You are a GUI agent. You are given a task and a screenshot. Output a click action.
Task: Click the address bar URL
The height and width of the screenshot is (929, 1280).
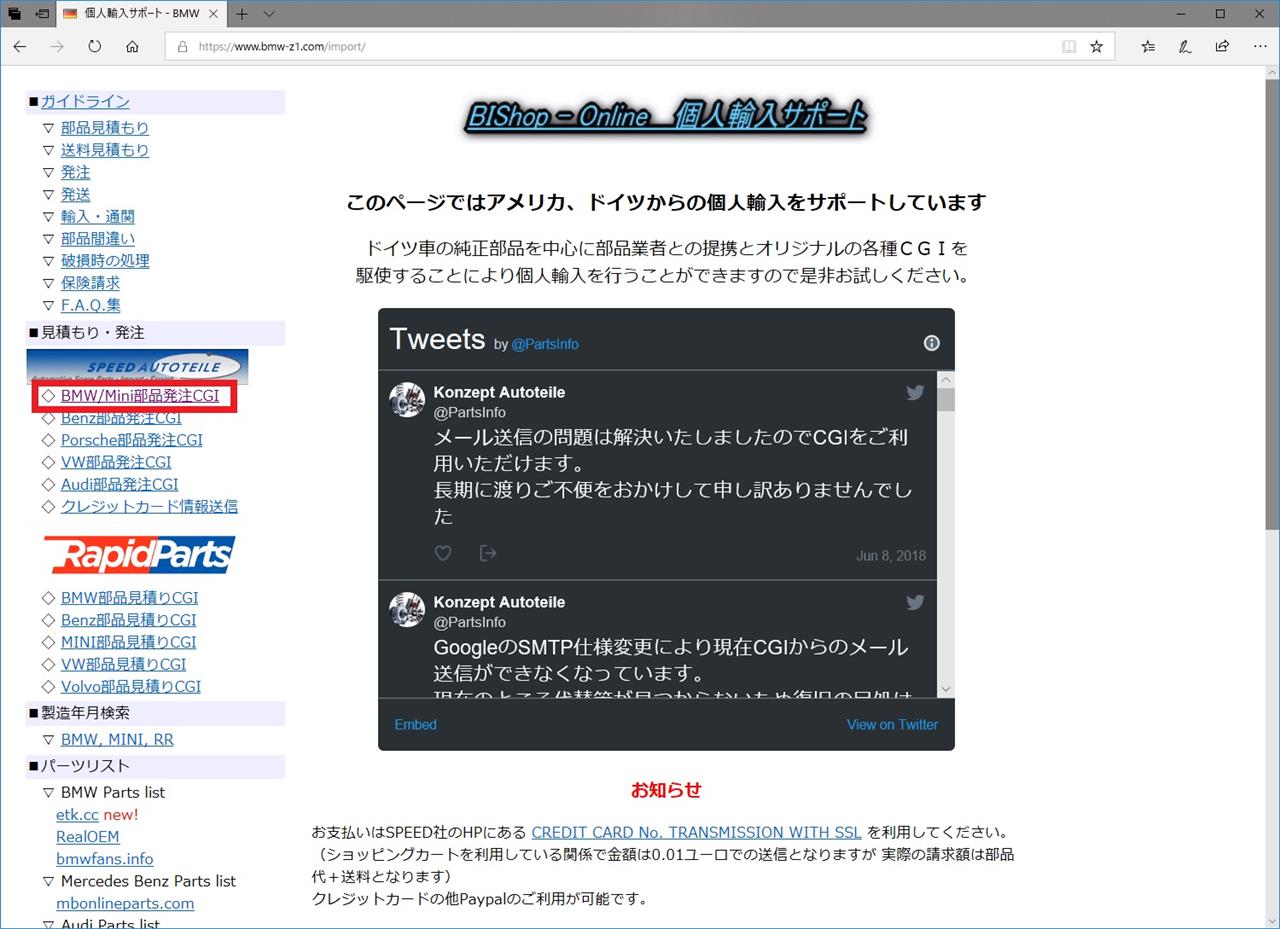282,46
